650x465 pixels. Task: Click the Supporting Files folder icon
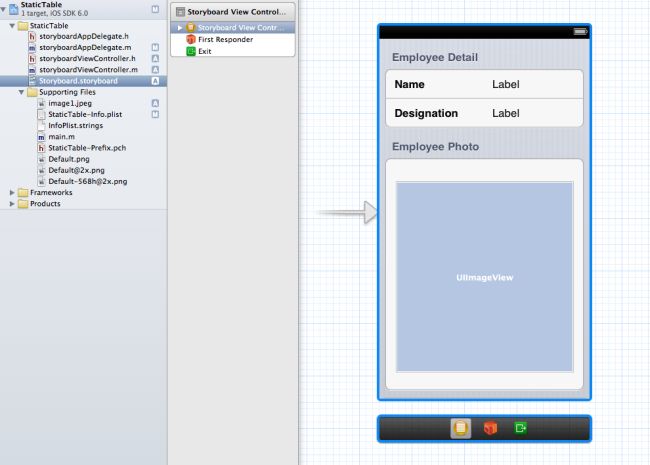(32, 92)
